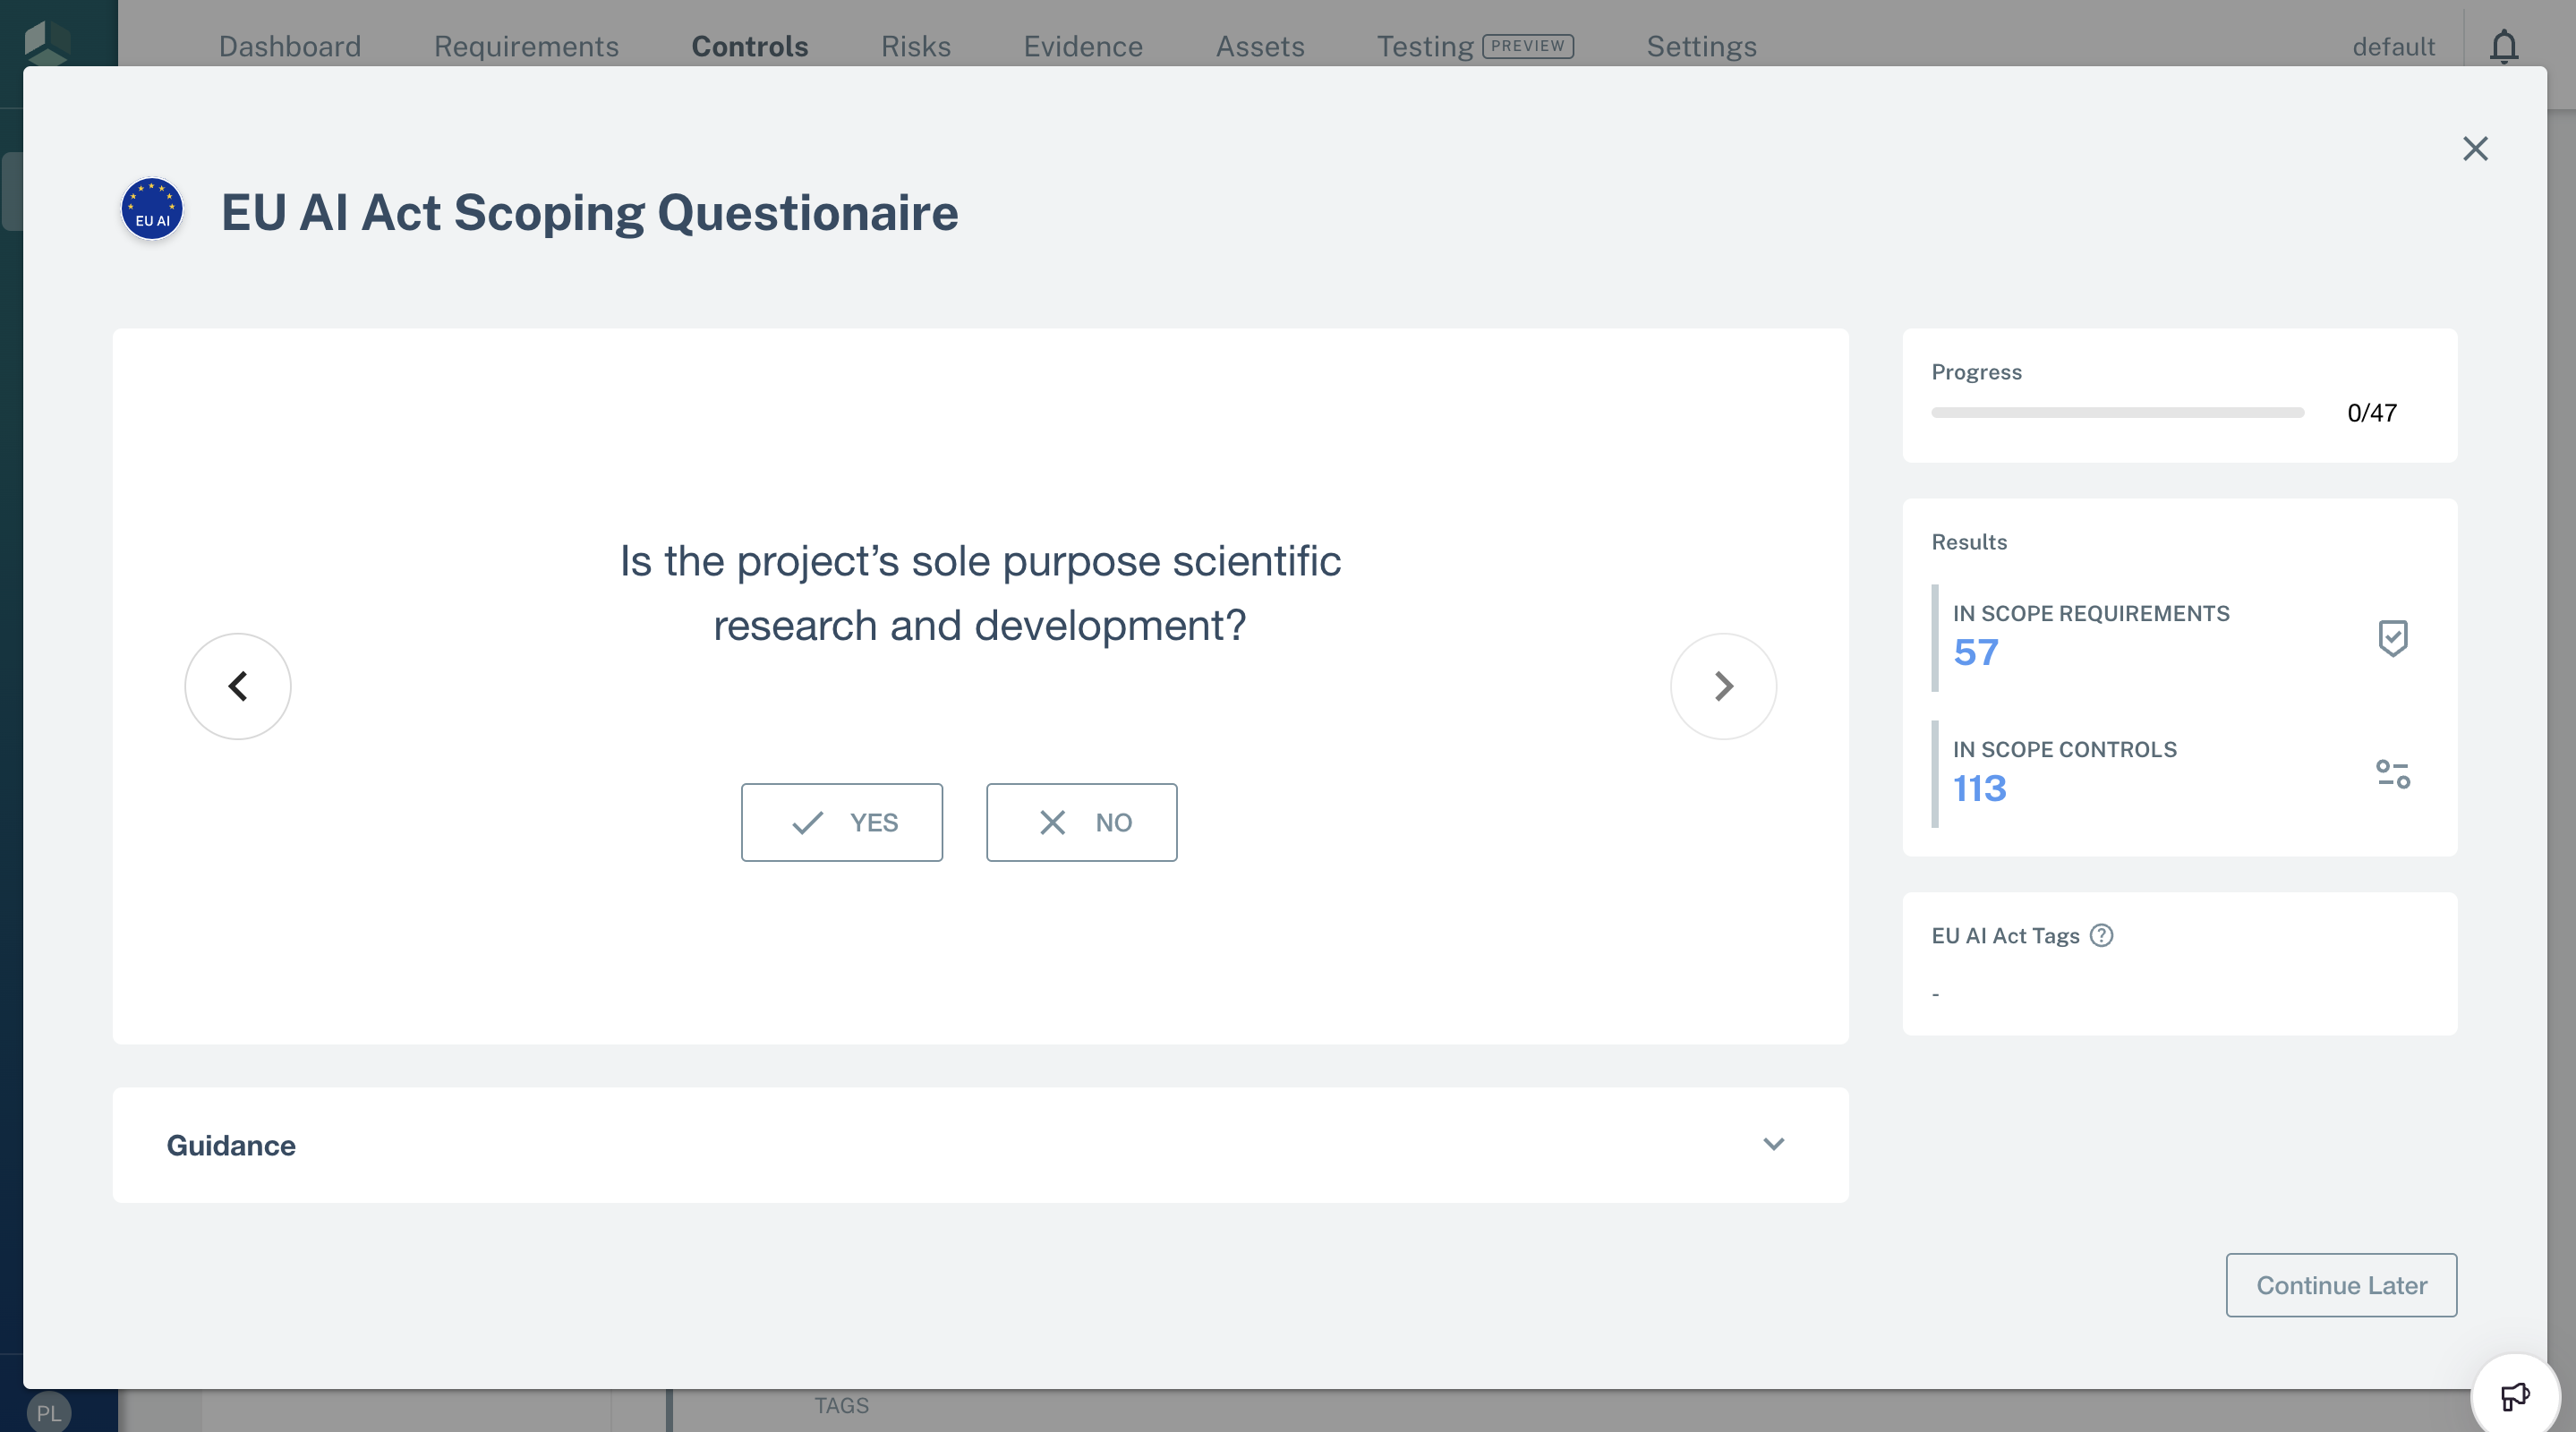Click the backward navigation arrow icon
This screenshot has width=2576, height=1432.
(x=236, y=685)
